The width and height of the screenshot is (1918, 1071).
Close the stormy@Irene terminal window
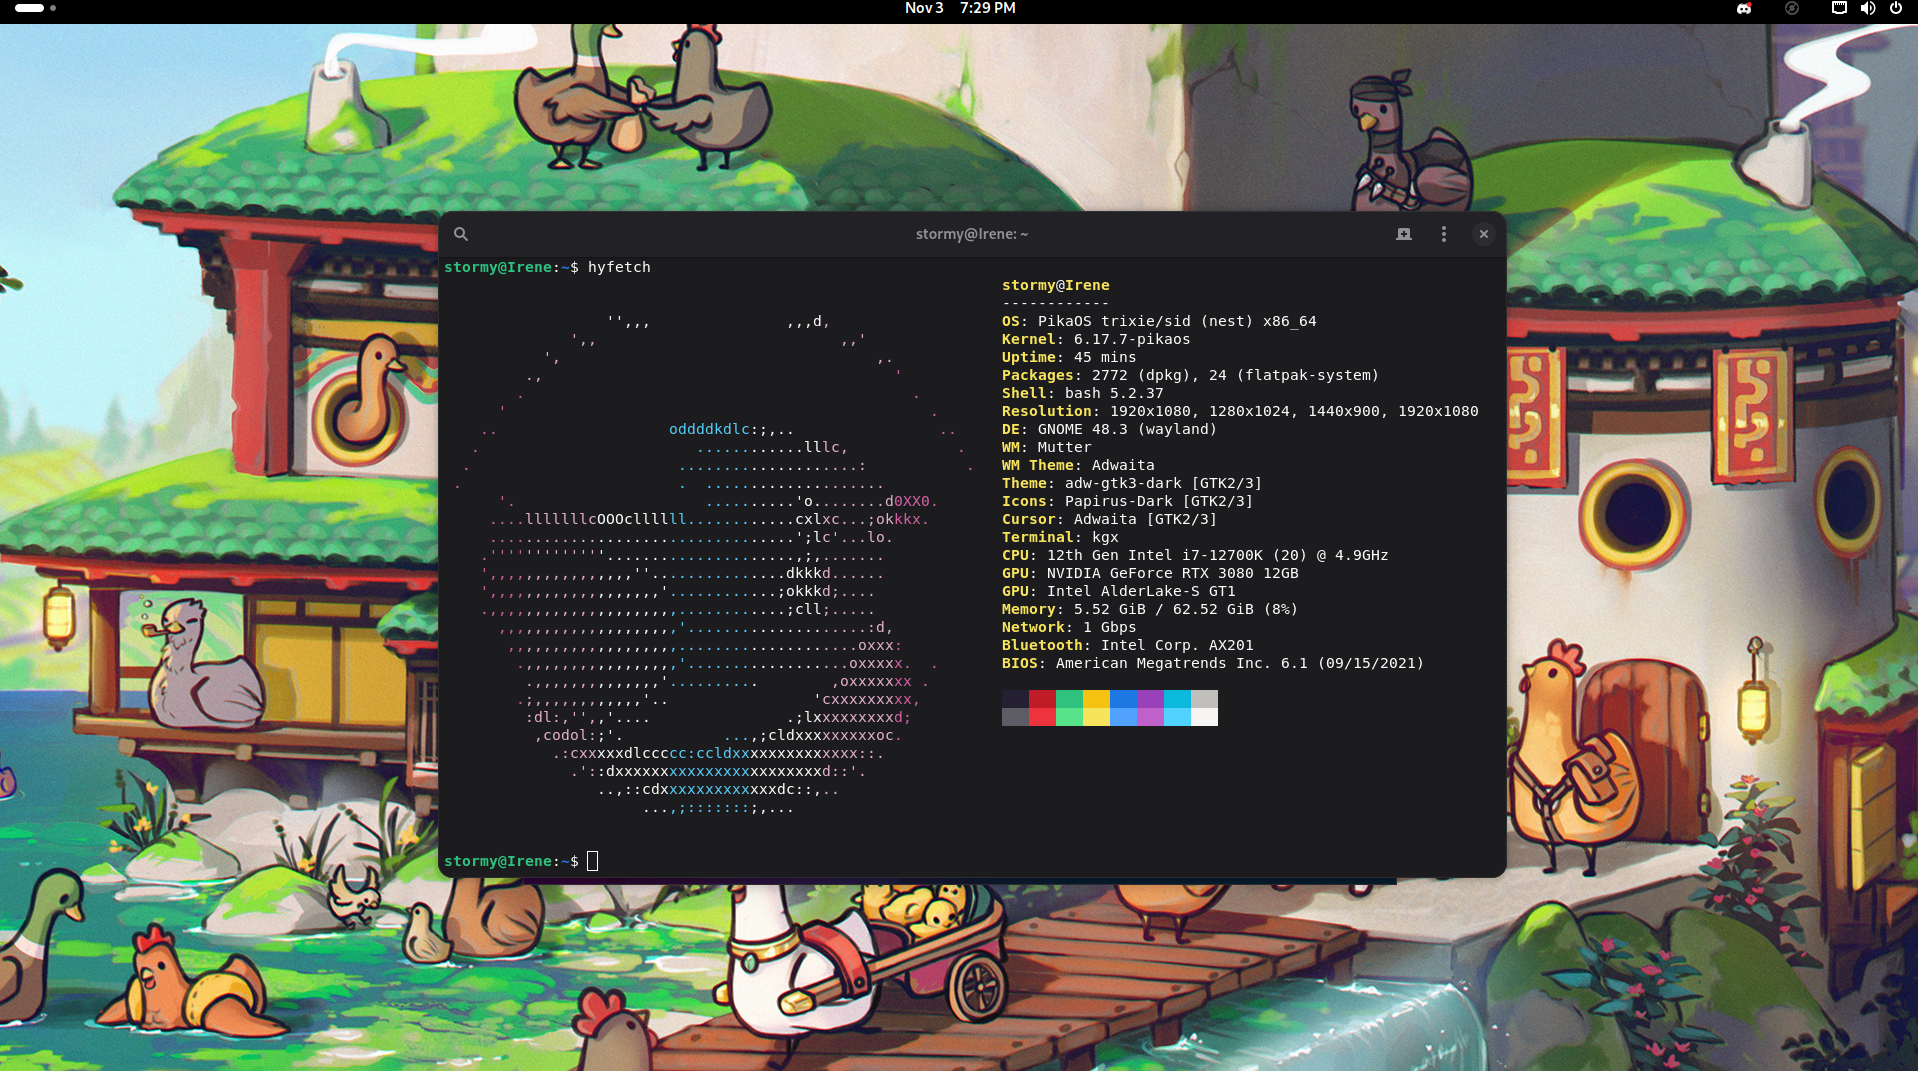[1483, 234]
